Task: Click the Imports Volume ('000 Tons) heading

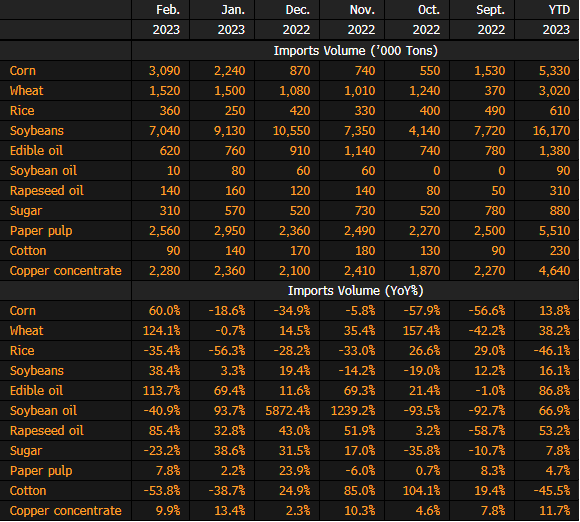Action: (x=355, y=50)
